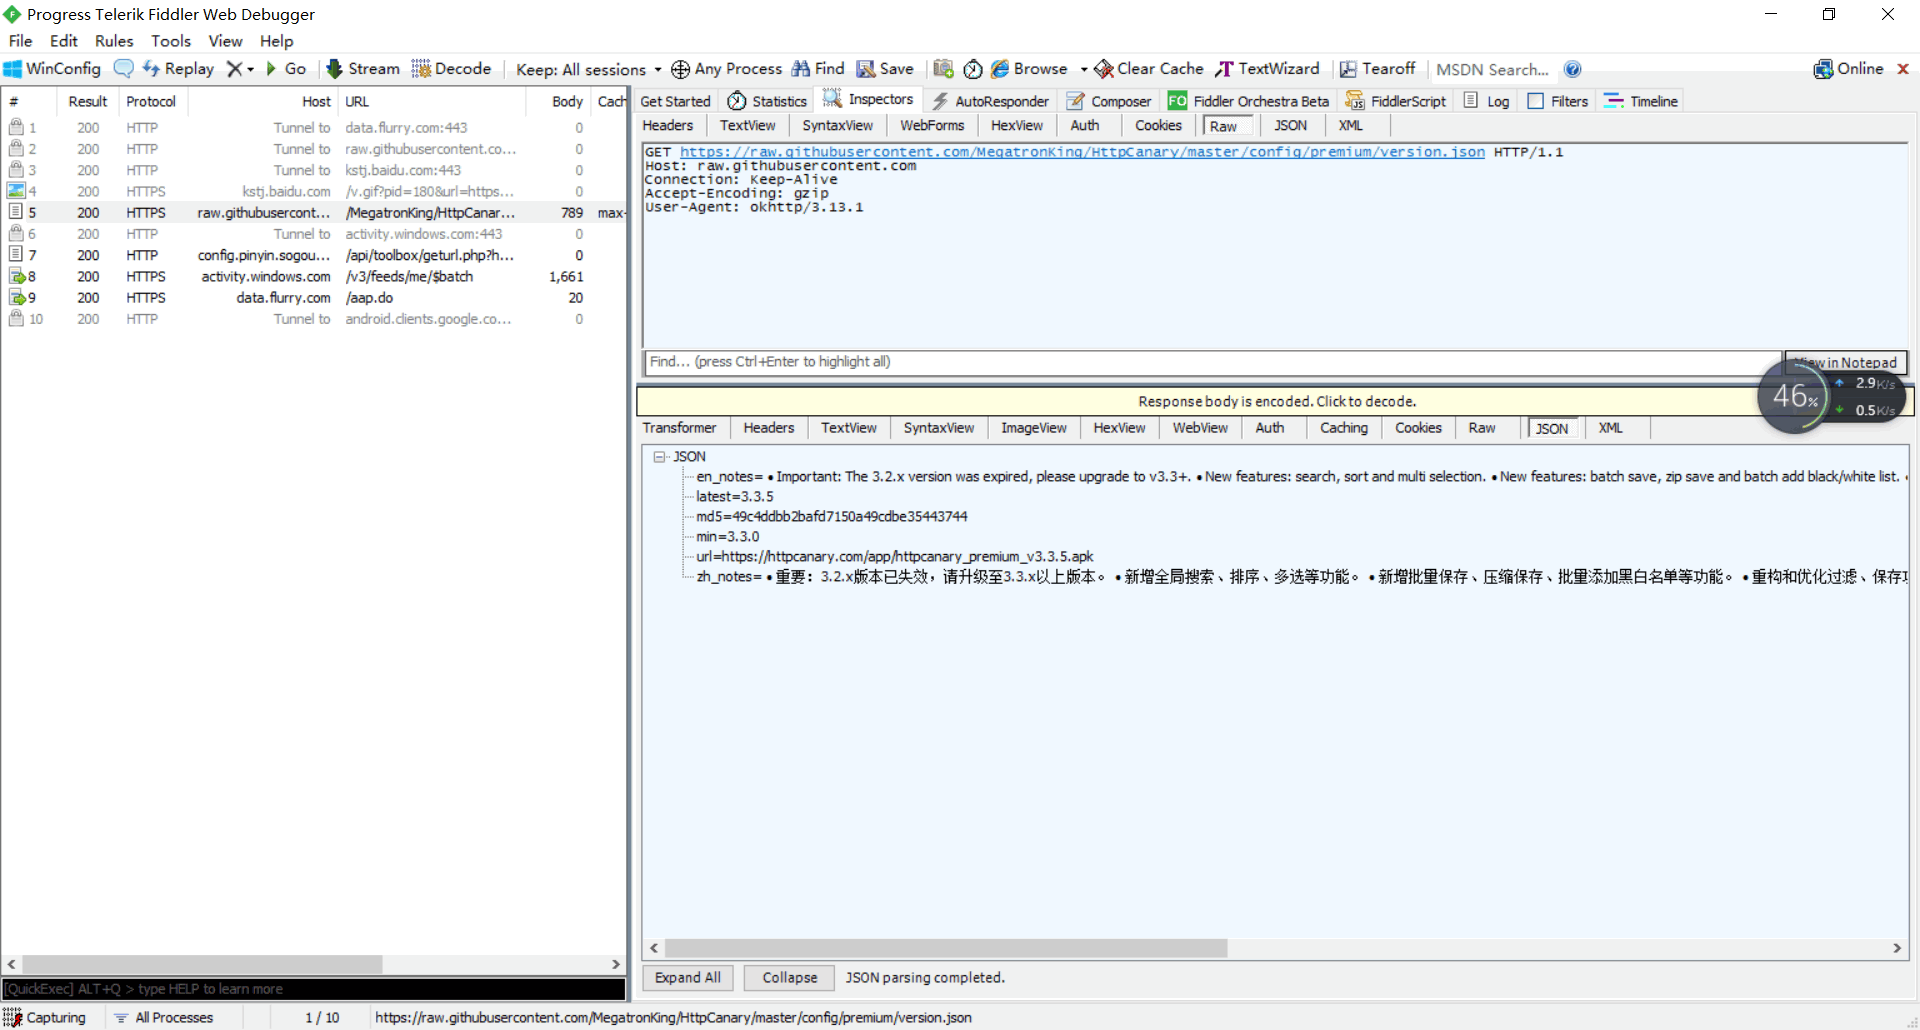Screen dimensions: 1920x1030
Task: Open Find sessions binoculars
Action: (x=818, y=68)
